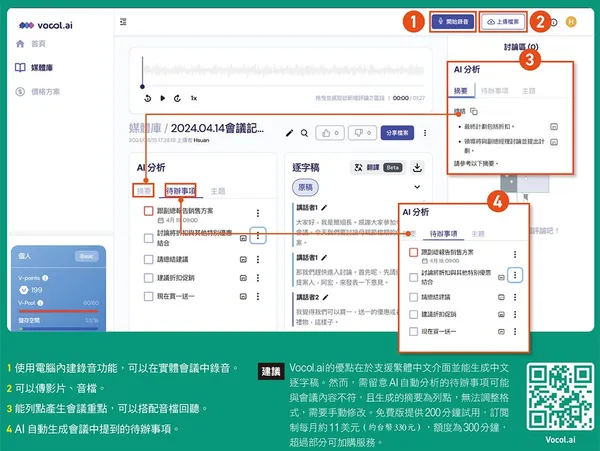600x451 pixels.
Task: Click the 媒體庫 breadcrumb link
Action: click(x=145, y=128)
